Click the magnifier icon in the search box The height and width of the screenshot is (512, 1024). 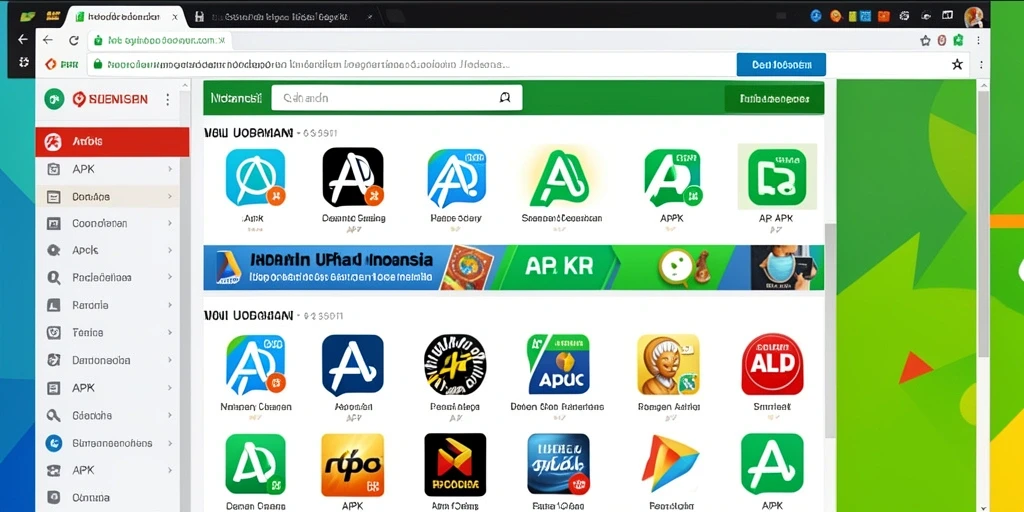click(504, 98)
